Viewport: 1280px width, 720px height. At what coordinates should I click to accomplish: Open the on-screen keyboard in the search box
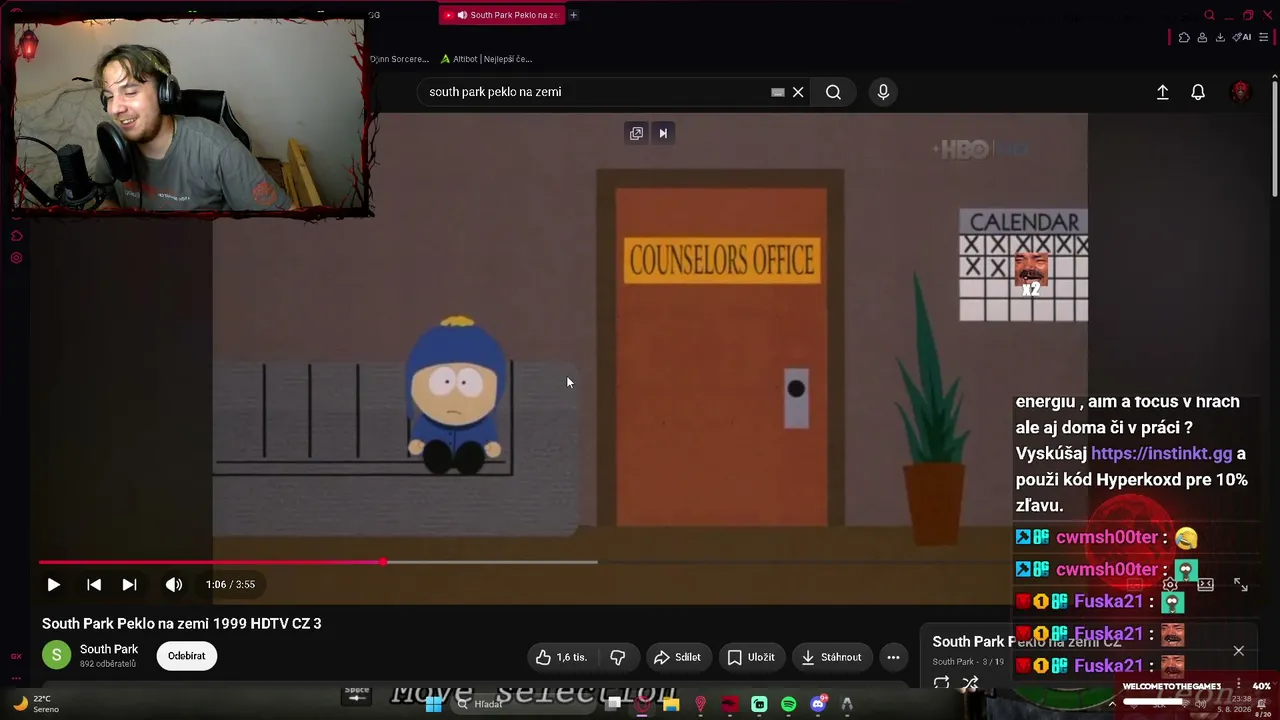click(777, 92)
